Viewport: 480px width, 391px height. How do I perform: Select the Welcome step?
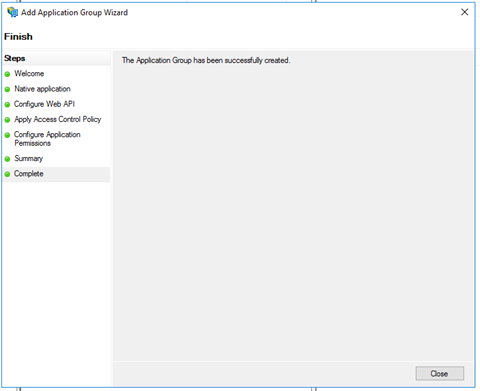pos(29,74)
